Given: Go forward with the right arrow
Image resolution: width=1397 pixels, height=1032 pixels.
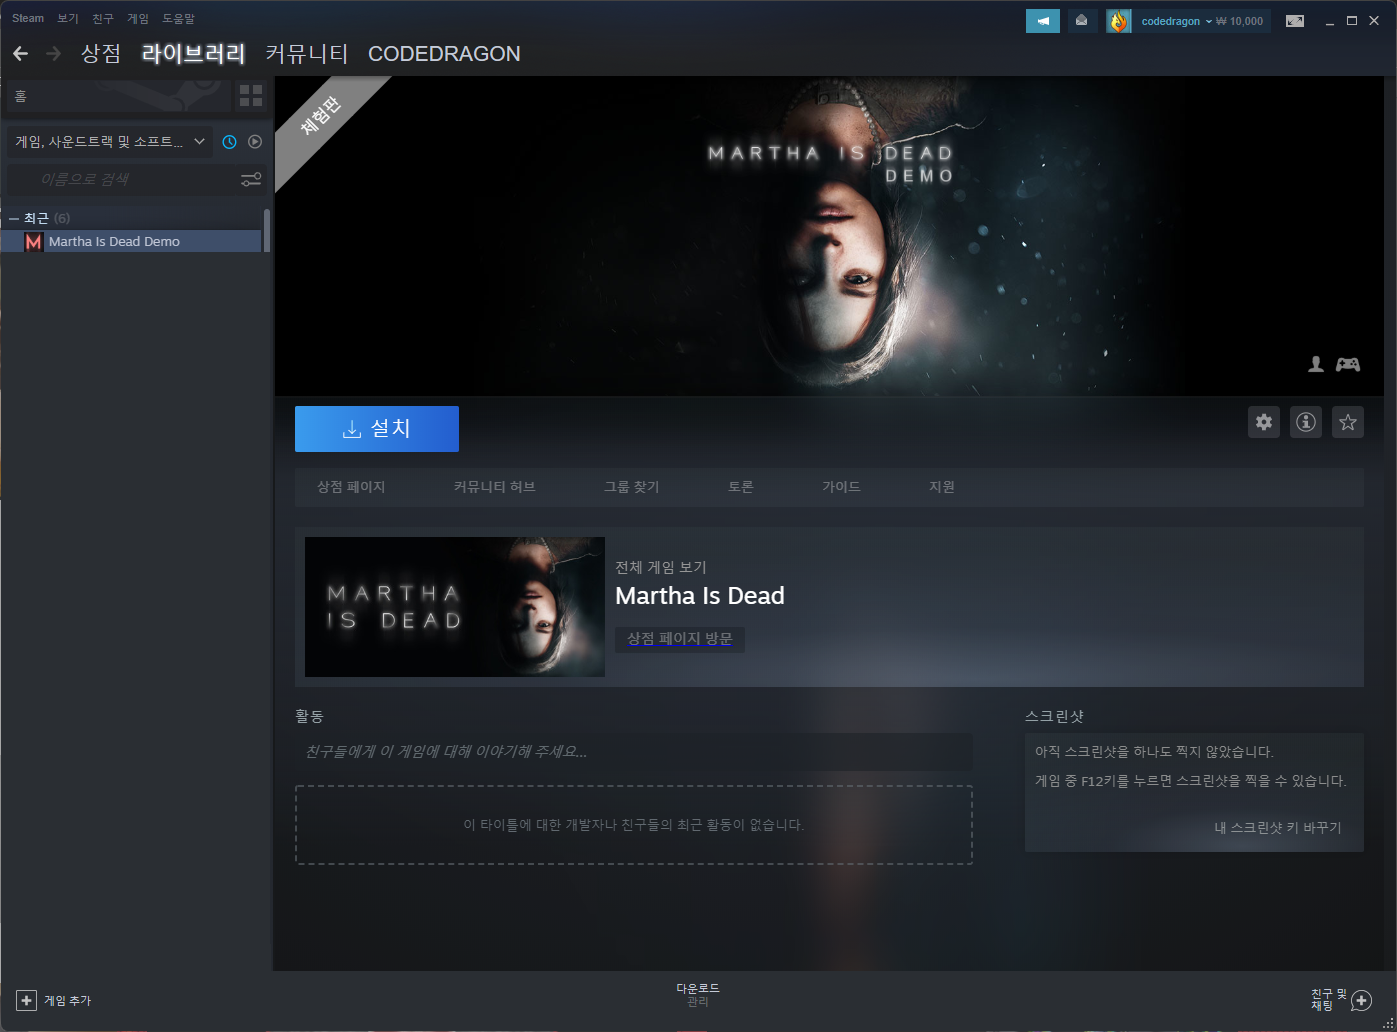Looking at the screenshot, I should click(x=54, y=54).
